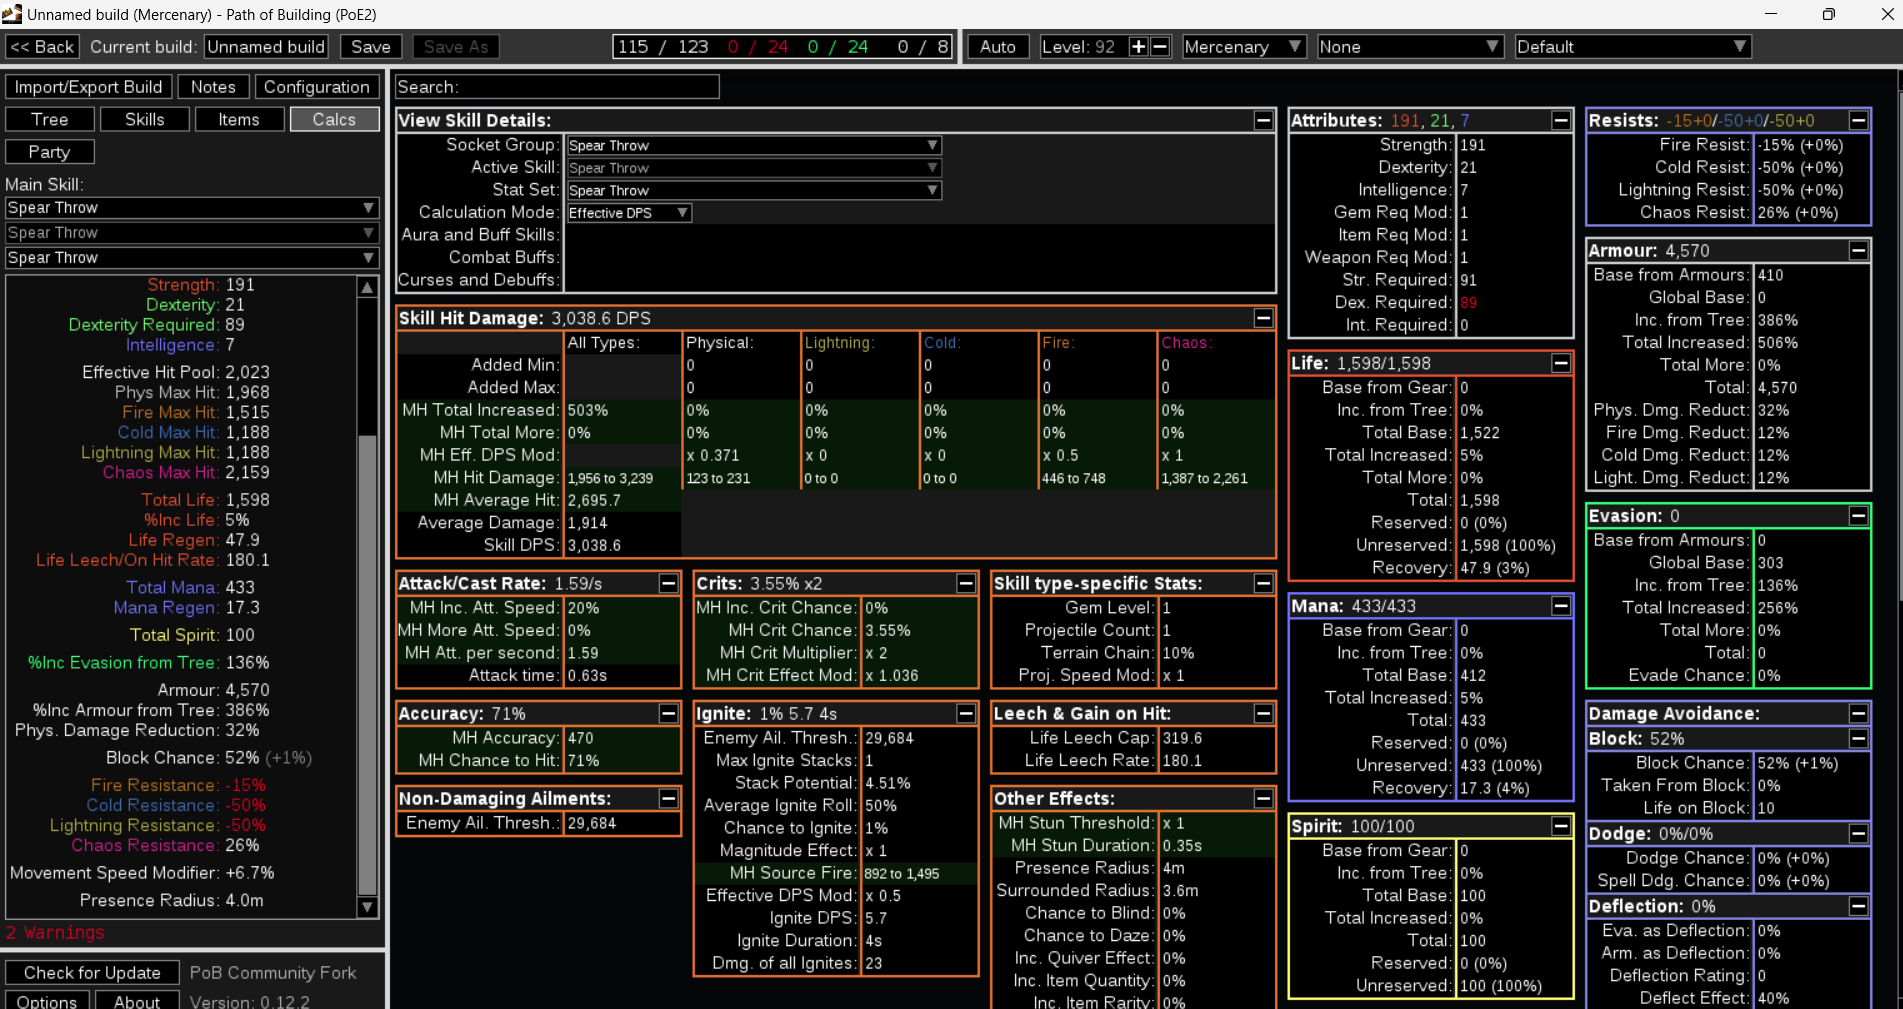1903x1009 pixels.
Task: Collapse the Attributes section
Action: (x=1561, y=120)
